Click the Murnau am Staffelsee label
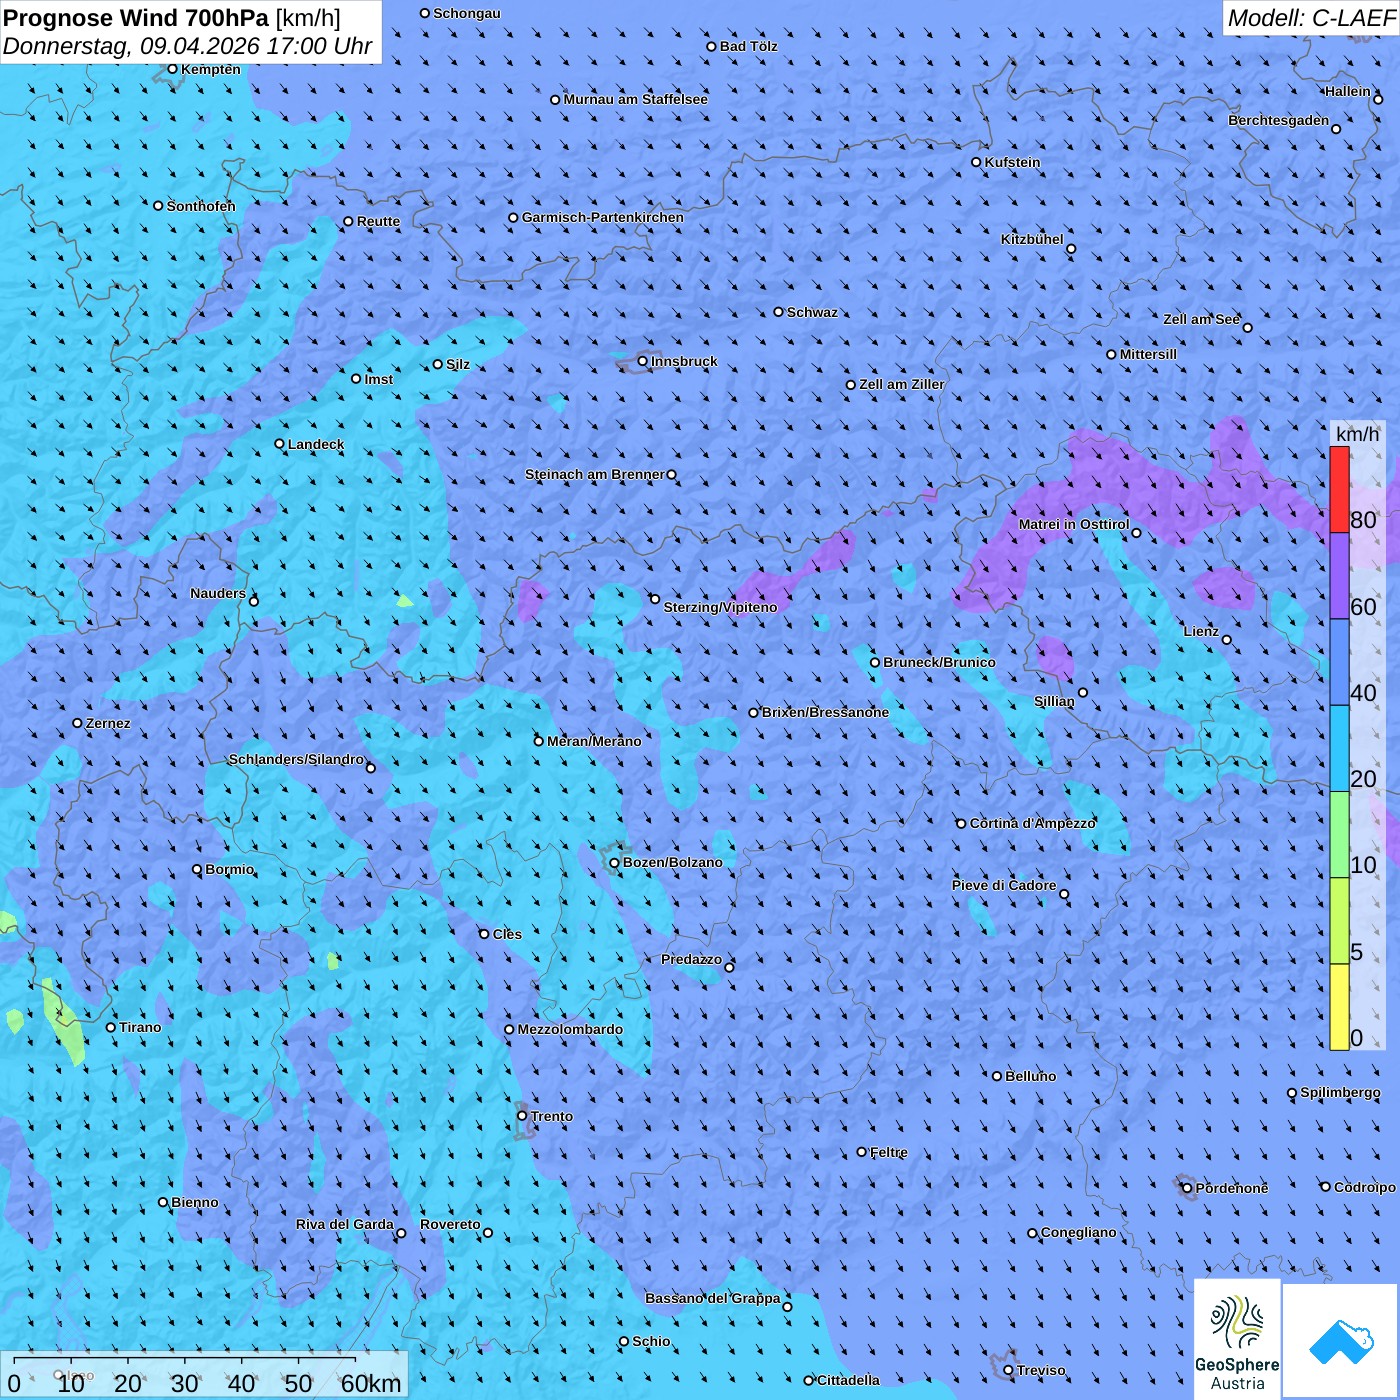1400x1400 pixels. point(635,99)
